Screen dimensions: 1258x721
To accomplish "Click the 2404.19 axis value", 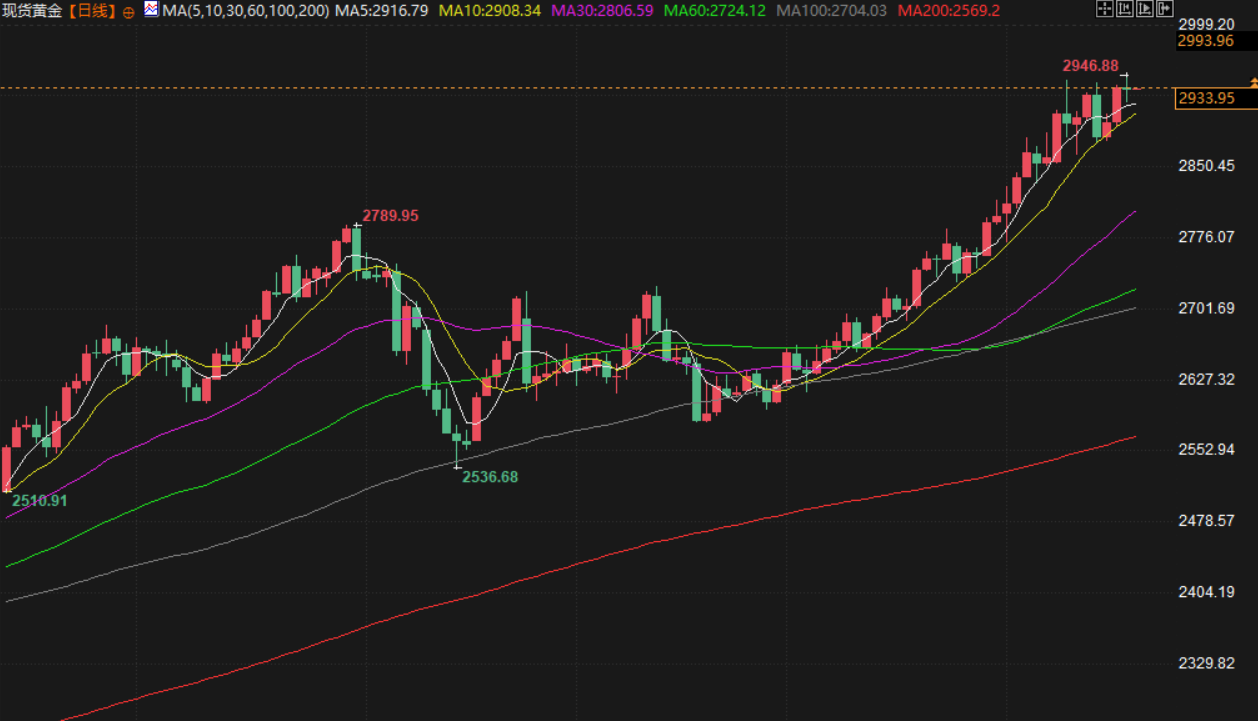I will 1207,591.
